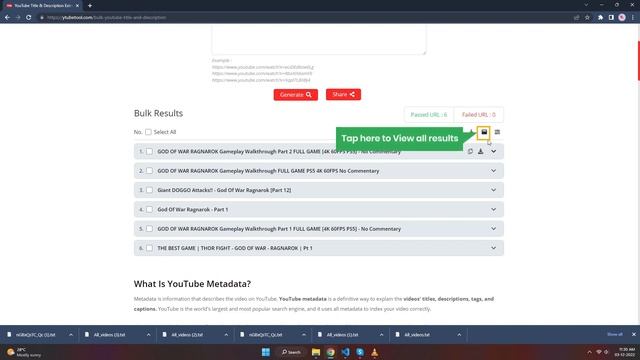Reload the page with the refresh icon
This screenshot has height=360, width=640.
pyautogui.click(x=29, y=18)
